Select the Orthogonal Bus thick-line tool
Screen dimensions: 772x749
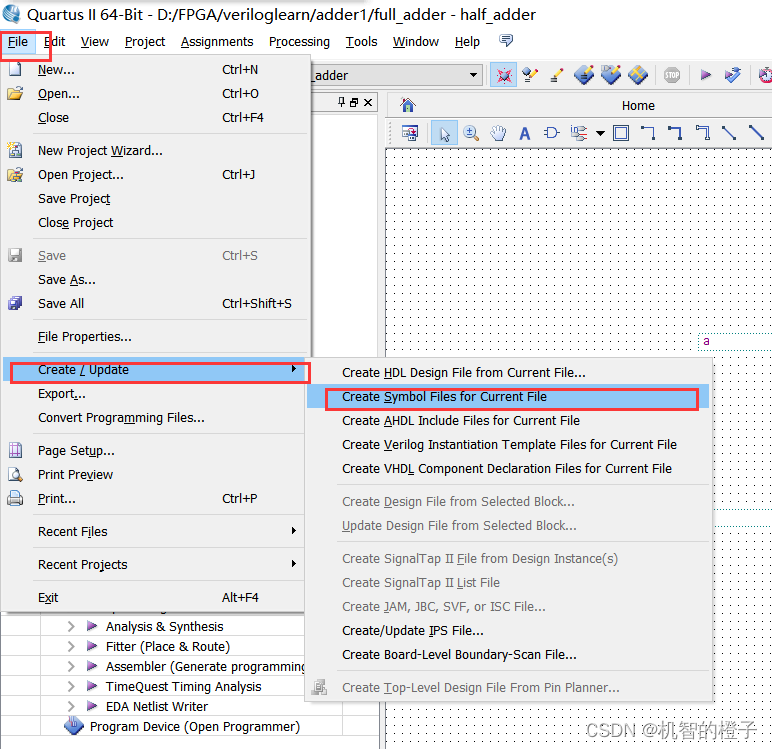coord(675,133)
